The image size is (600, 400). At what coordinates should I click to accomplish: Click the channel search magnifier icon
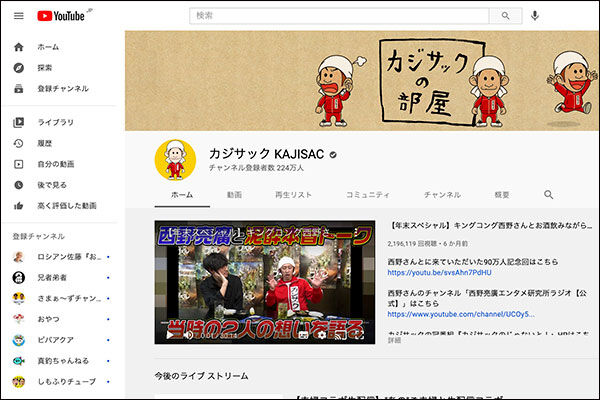pyautogui.click(x=548, y=195)
